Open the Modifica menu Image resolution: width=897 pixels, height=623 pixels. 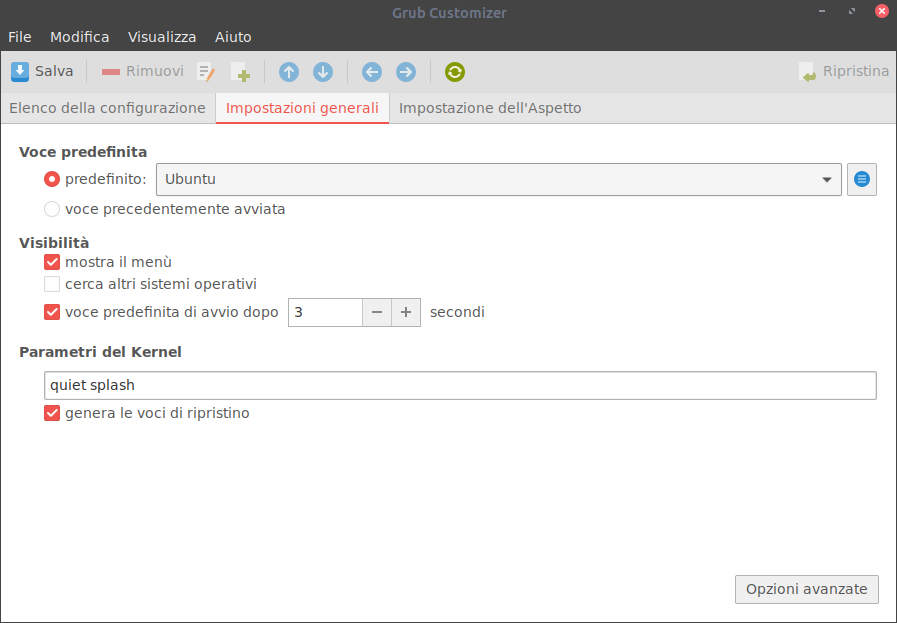point(80,37)
